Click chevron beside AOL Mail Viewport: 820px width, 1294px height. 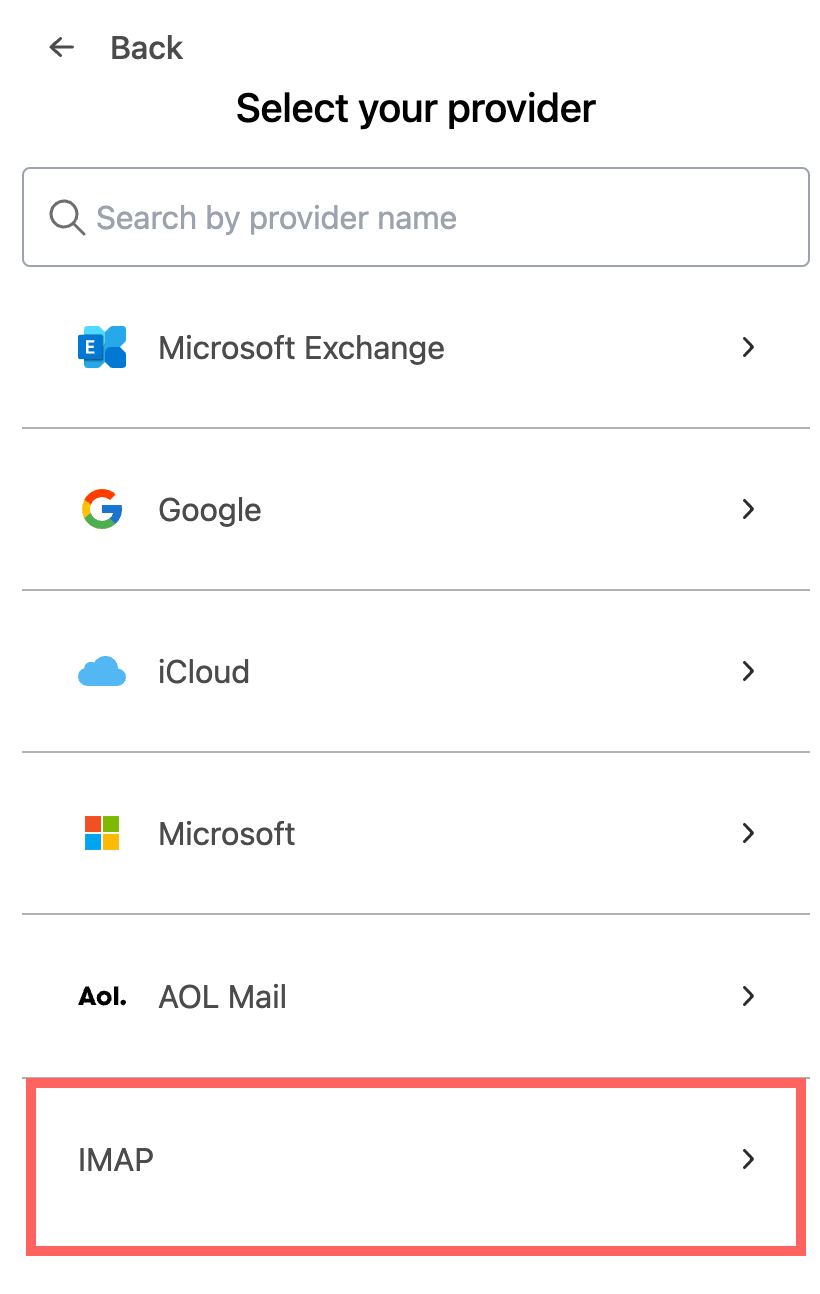(x=748, y=996)
